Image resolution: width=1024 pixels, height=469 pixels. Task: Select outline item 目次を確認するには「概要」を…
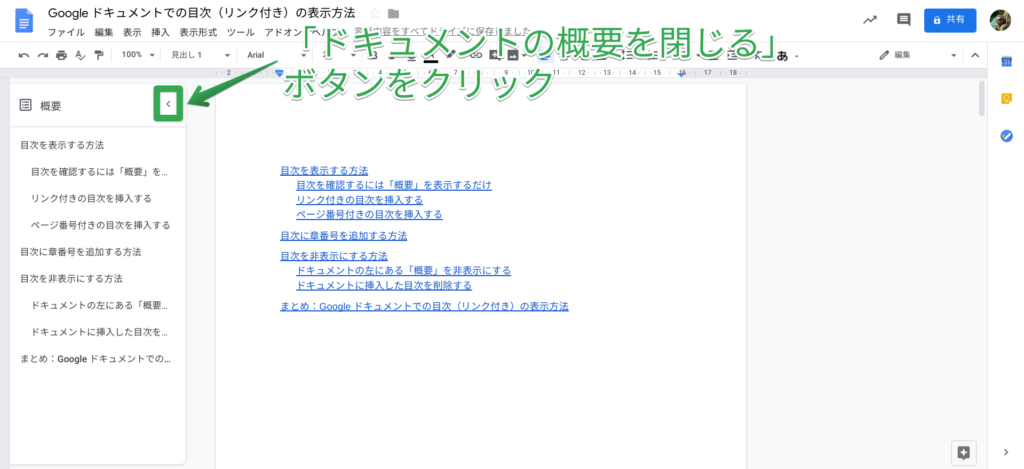99,172
